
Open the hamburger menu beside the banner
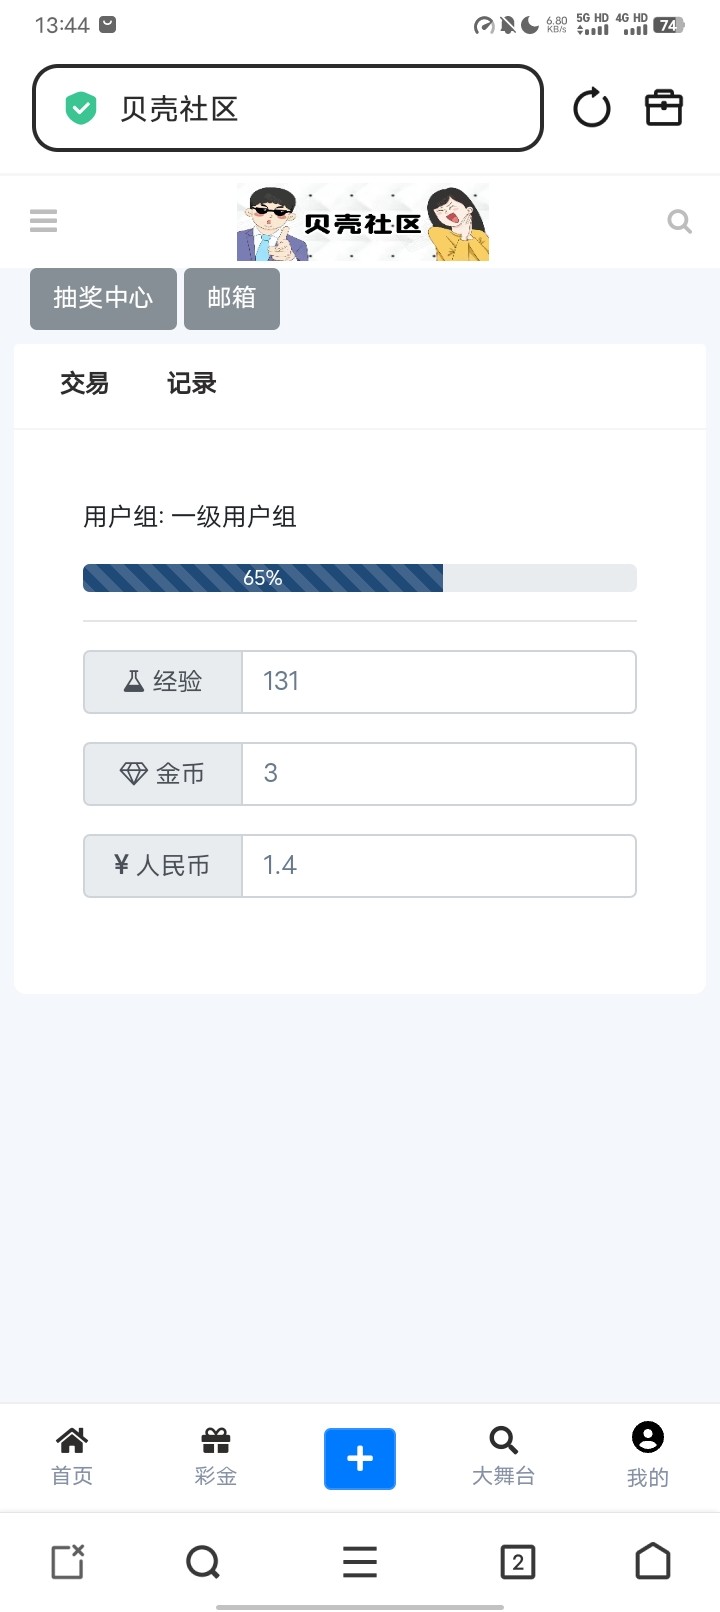pos(43,221)
